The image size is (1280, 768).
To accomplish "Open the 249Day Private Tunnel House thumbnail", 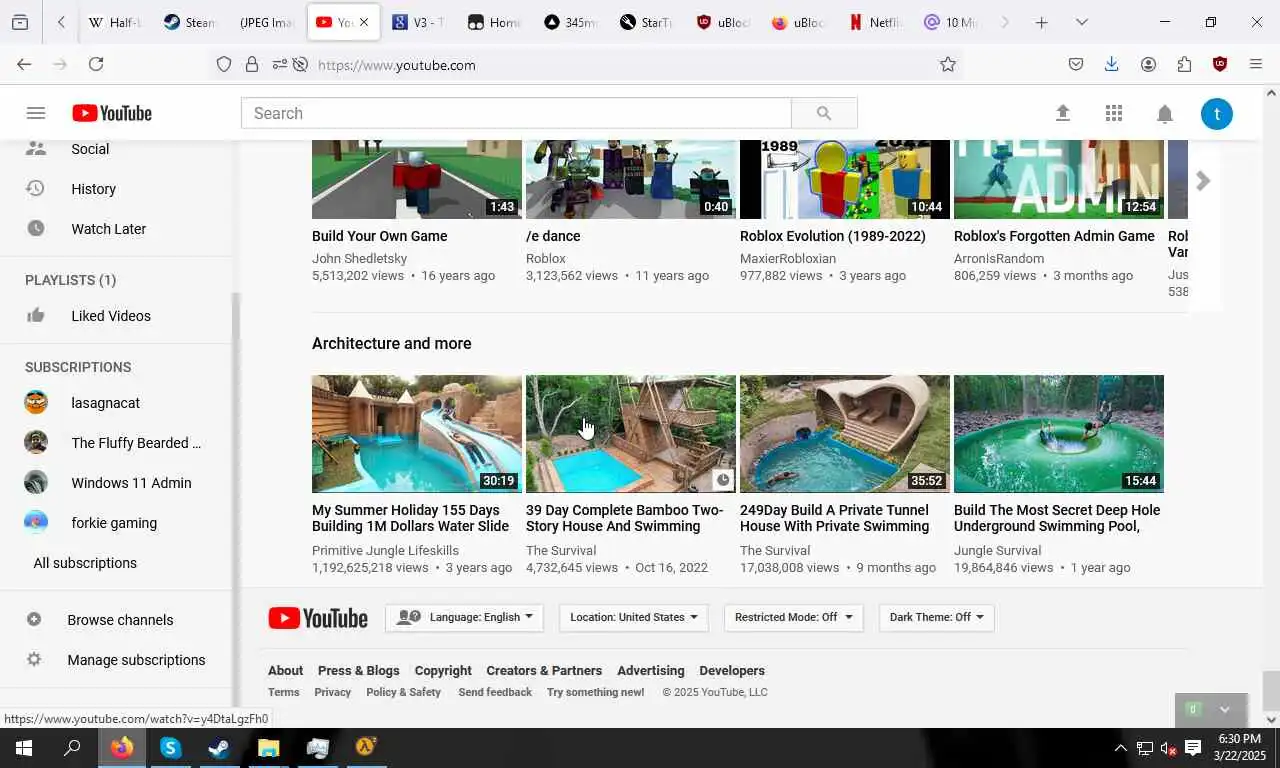I will 845,434.
